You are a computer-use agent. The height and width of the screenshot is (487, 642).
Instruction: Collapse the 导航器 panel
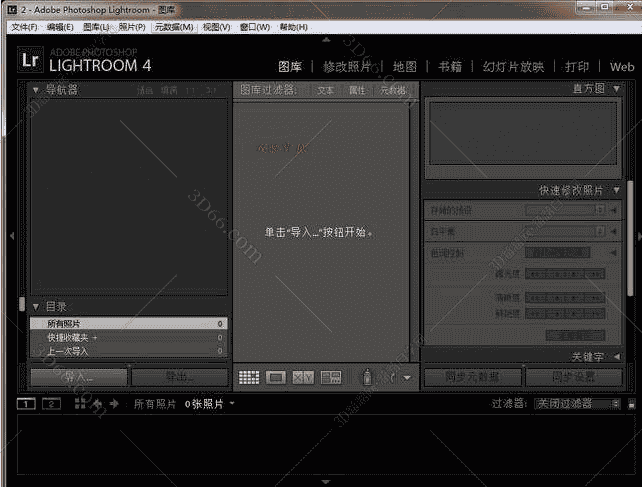click(x=36, y=90)
